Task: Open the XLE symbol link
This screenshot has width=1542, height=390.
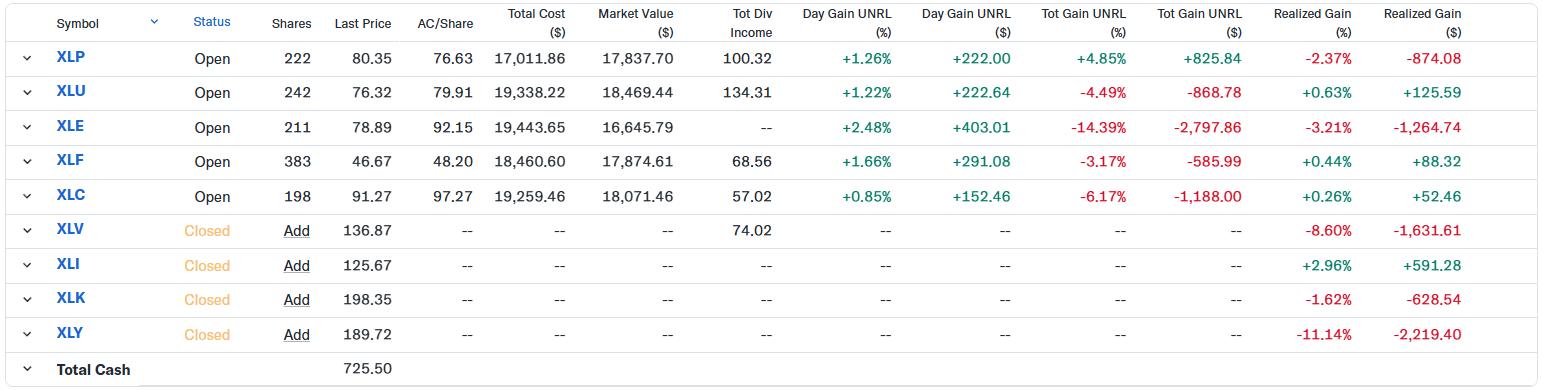Action: tap(70, 126)
